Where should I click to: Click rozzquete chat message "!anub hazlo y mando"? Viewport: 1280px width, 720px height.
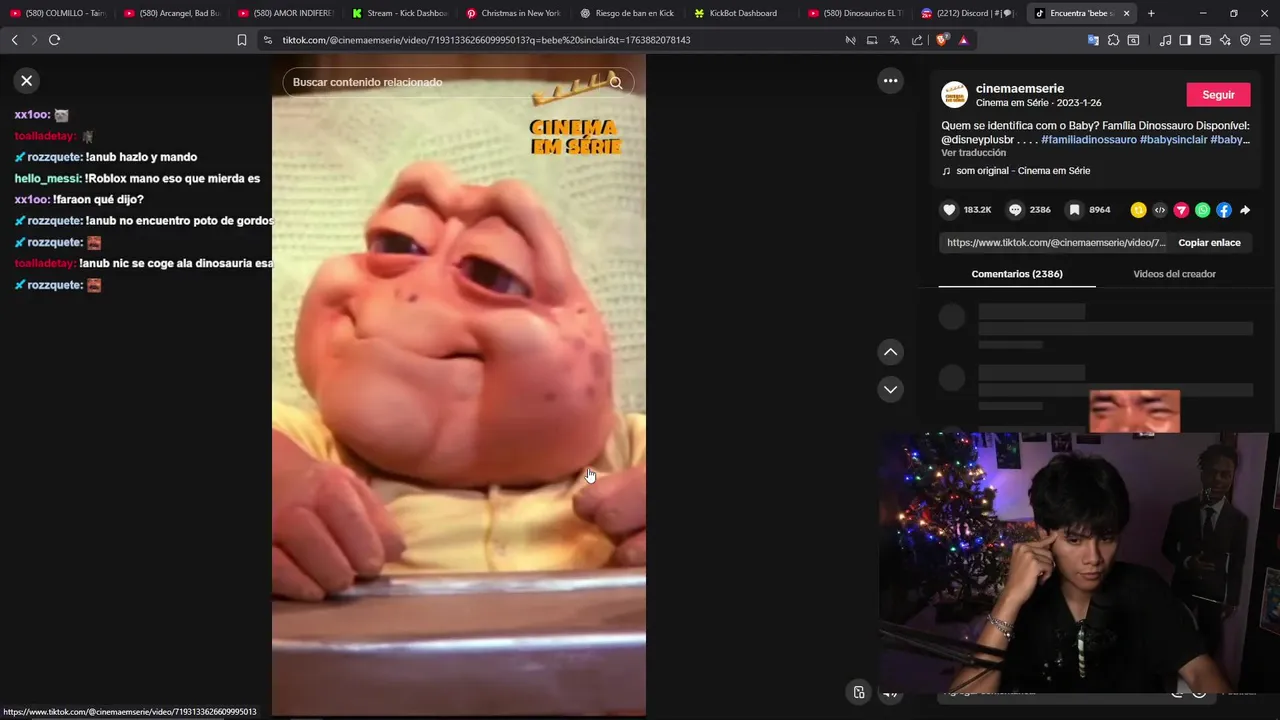(105, 157)
